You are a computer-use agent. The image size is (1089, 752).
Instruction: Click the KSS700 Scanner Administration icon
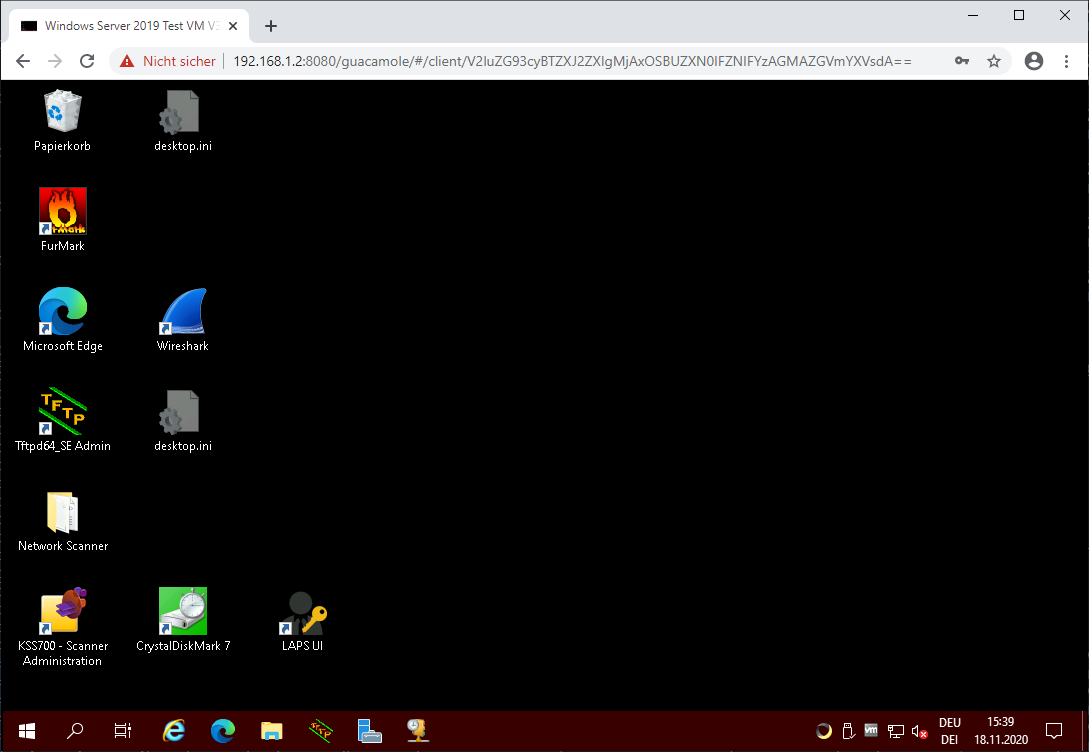[x=62, y=612]
